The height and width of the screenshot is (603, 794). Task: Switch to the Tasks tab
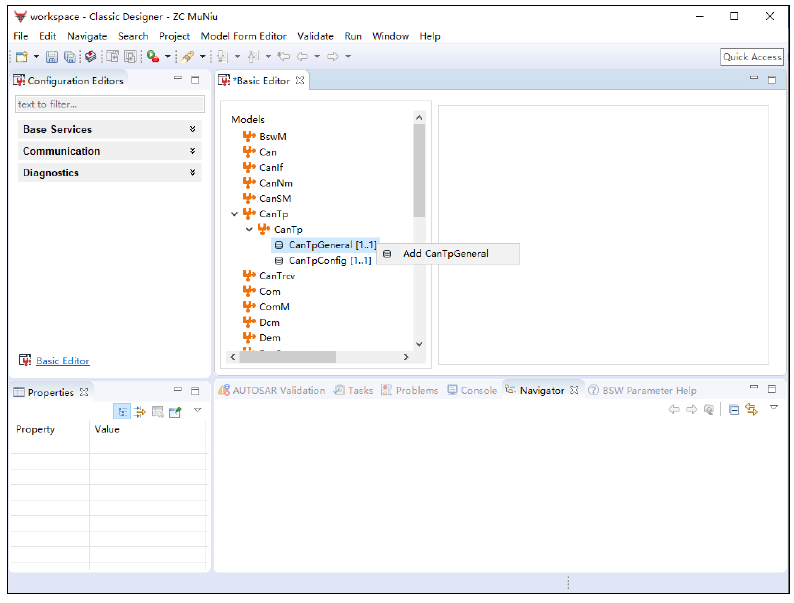[353, 390]
